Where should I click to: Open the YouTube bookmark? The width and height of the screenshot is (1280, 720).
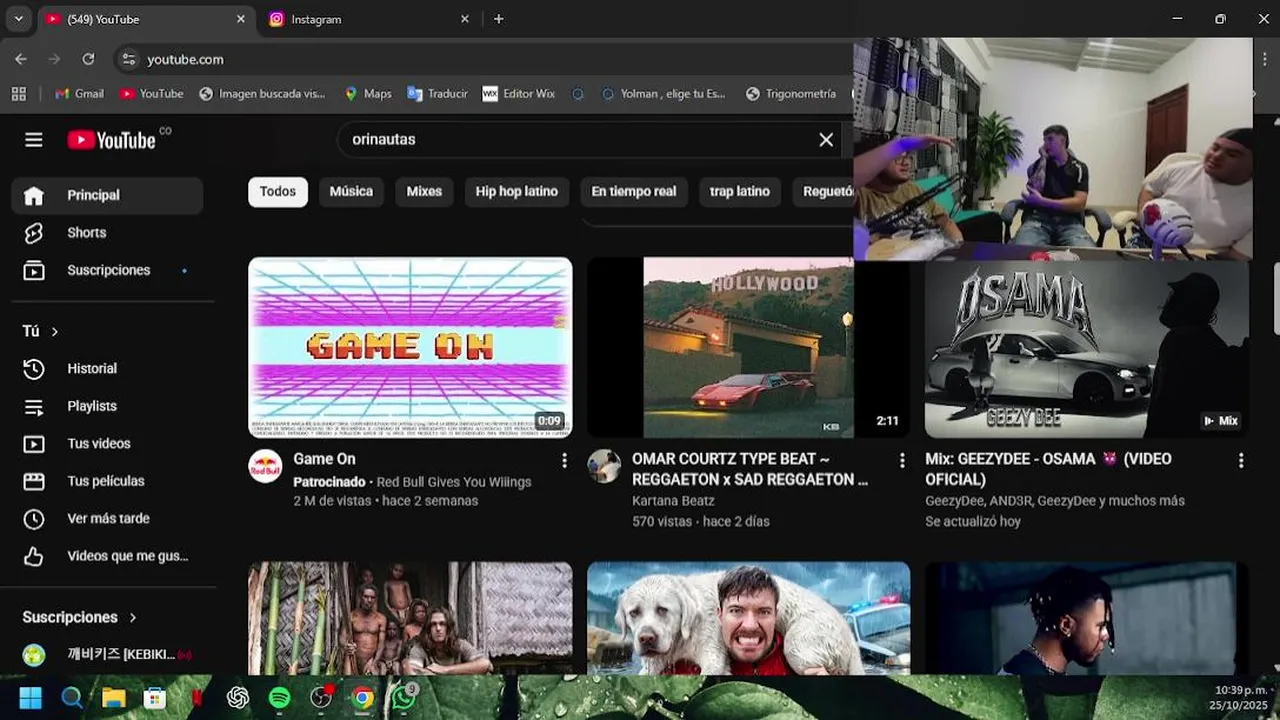(x=151, y=93)
